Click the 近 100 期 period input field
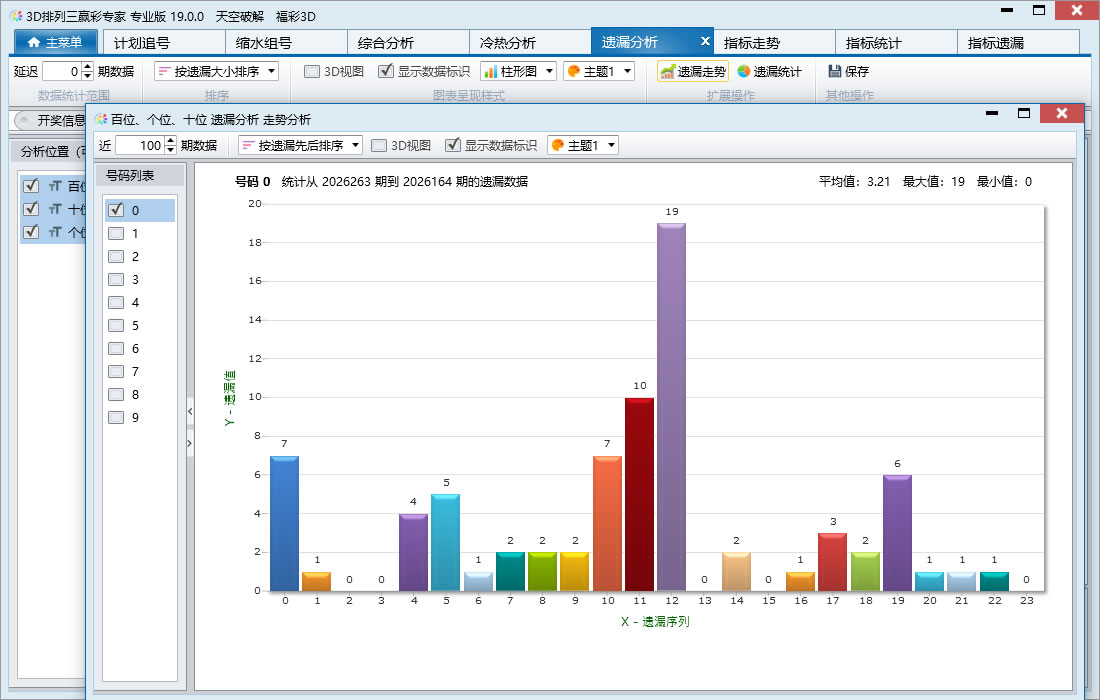Screen dimensions: 1100x700 (x=140, y=145)
